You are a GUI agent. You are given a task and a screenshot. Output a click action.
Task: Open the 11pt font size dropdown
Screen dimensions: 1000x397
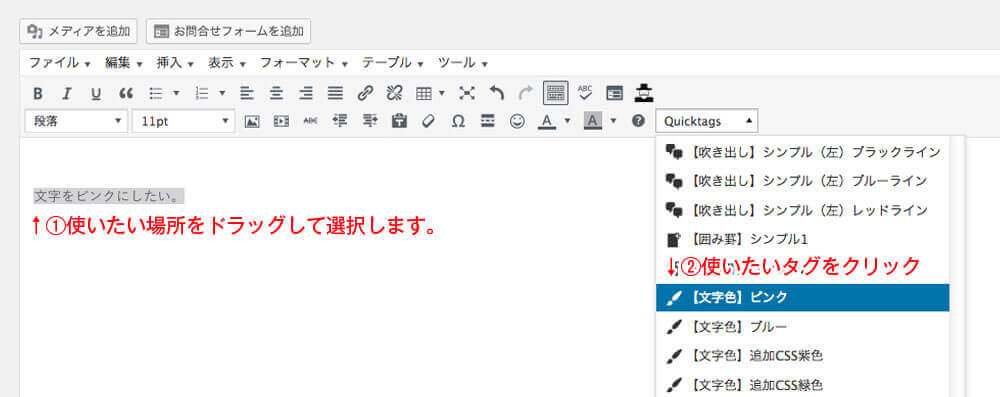coord(184,121)
